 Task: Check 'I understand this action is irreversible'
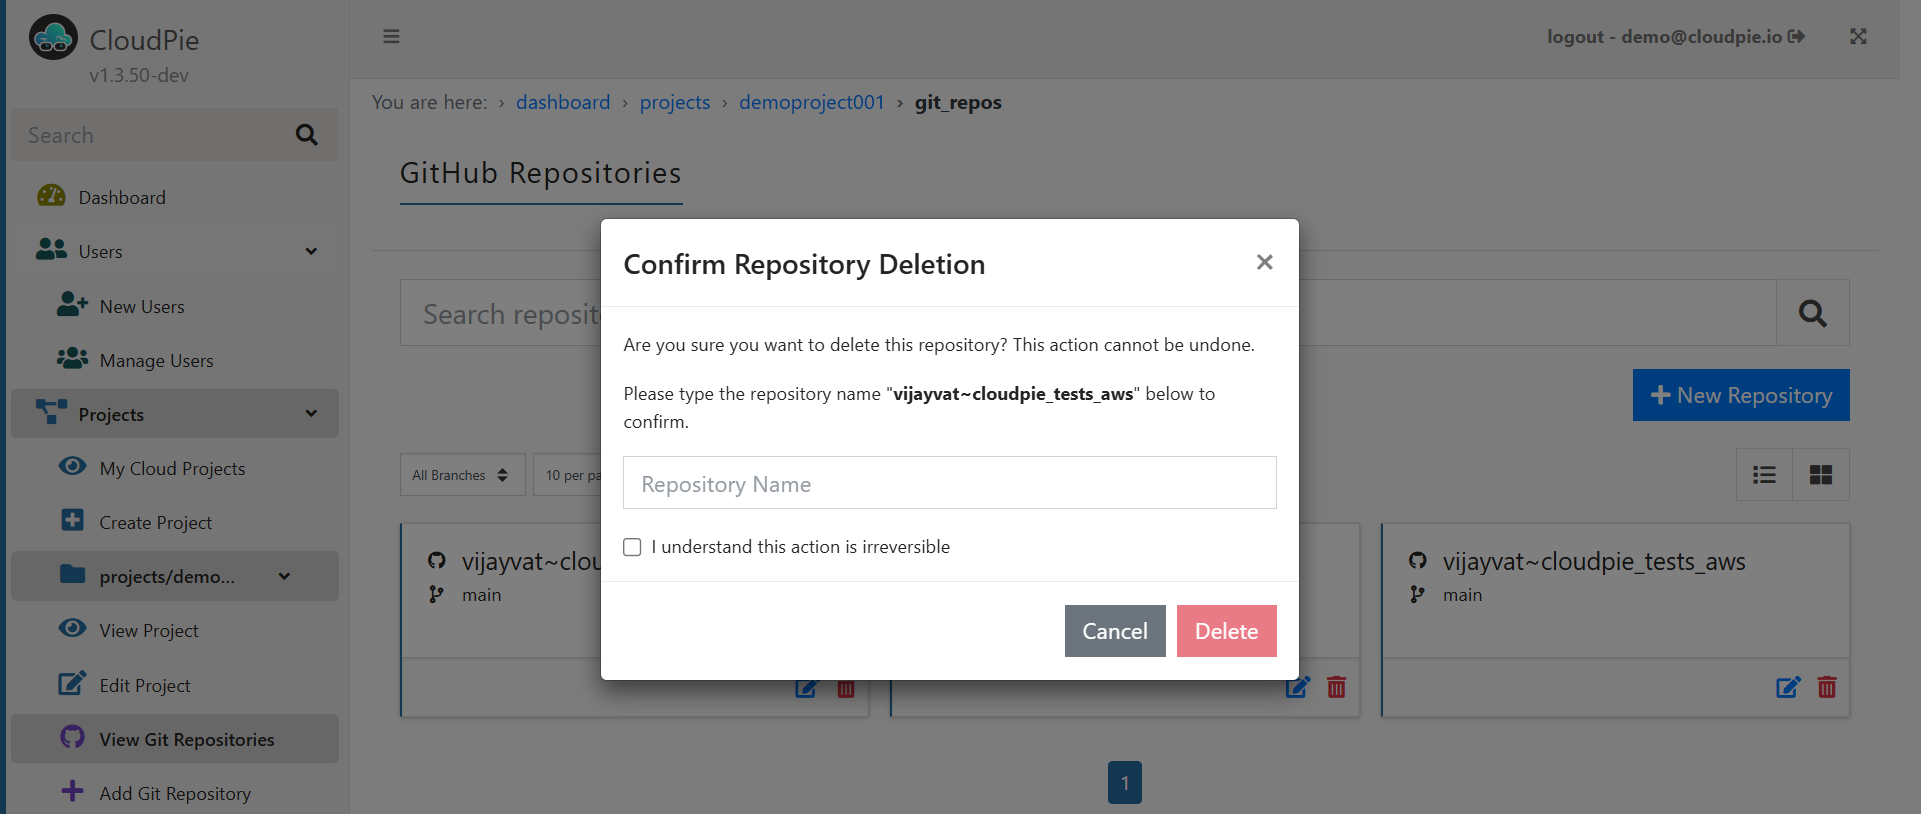coord(632,547)
